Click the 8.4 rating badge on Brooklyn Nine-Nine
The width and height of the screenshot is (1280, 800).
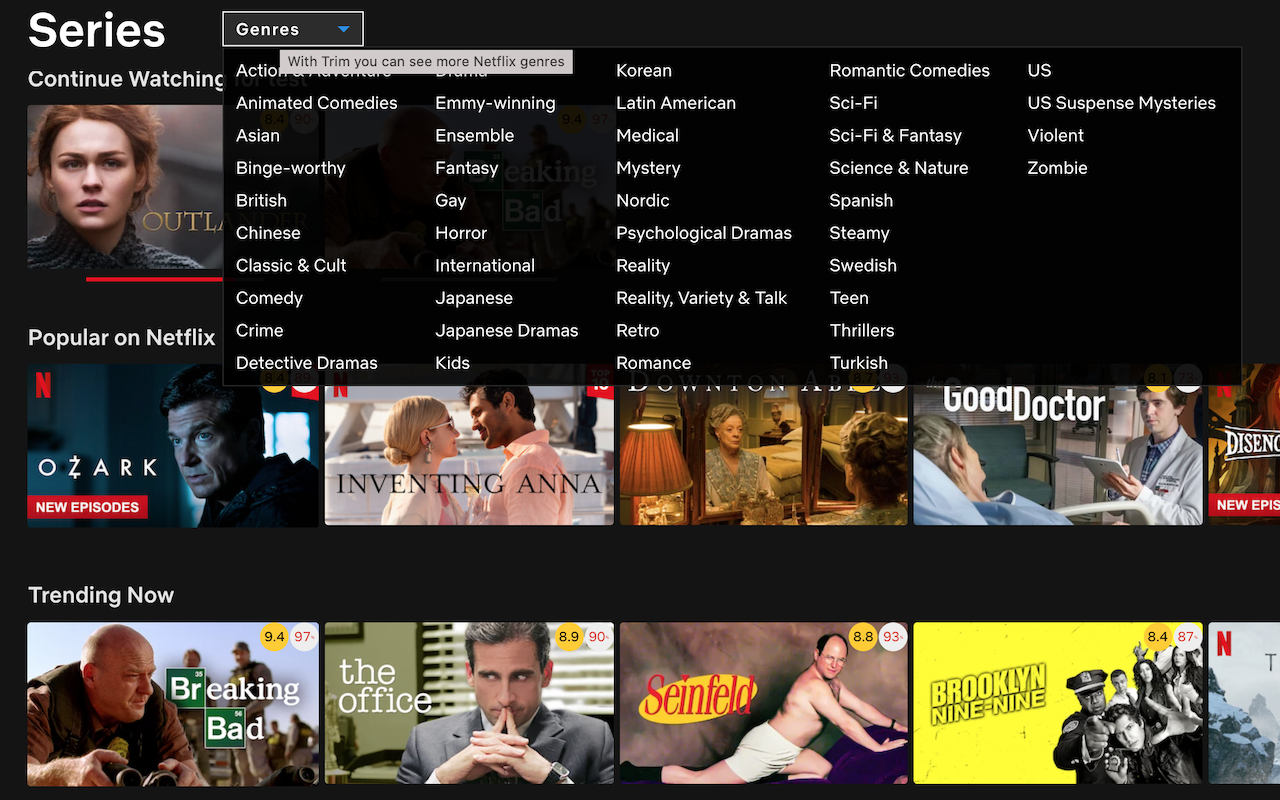coord(1158,637)
